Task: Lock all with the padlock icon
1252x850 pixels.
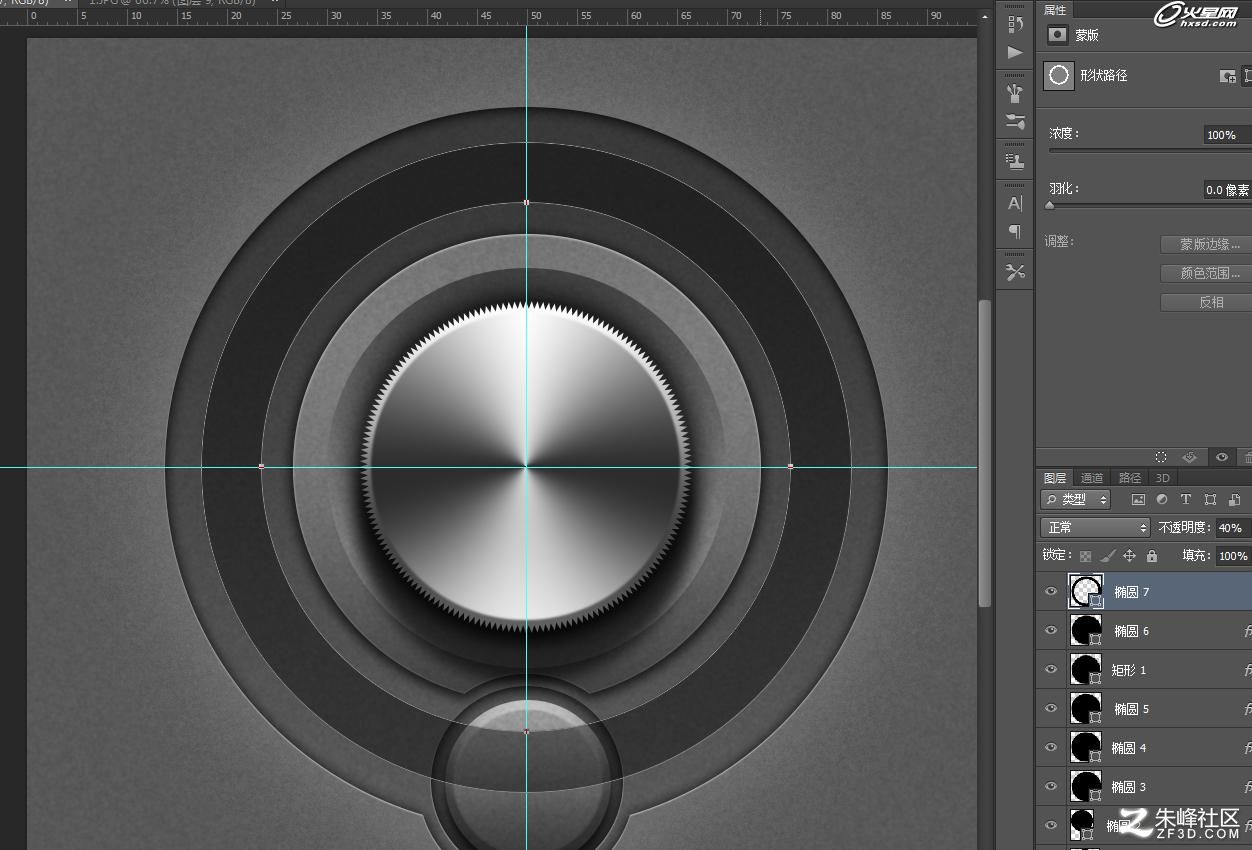Action: [1151, 556]
